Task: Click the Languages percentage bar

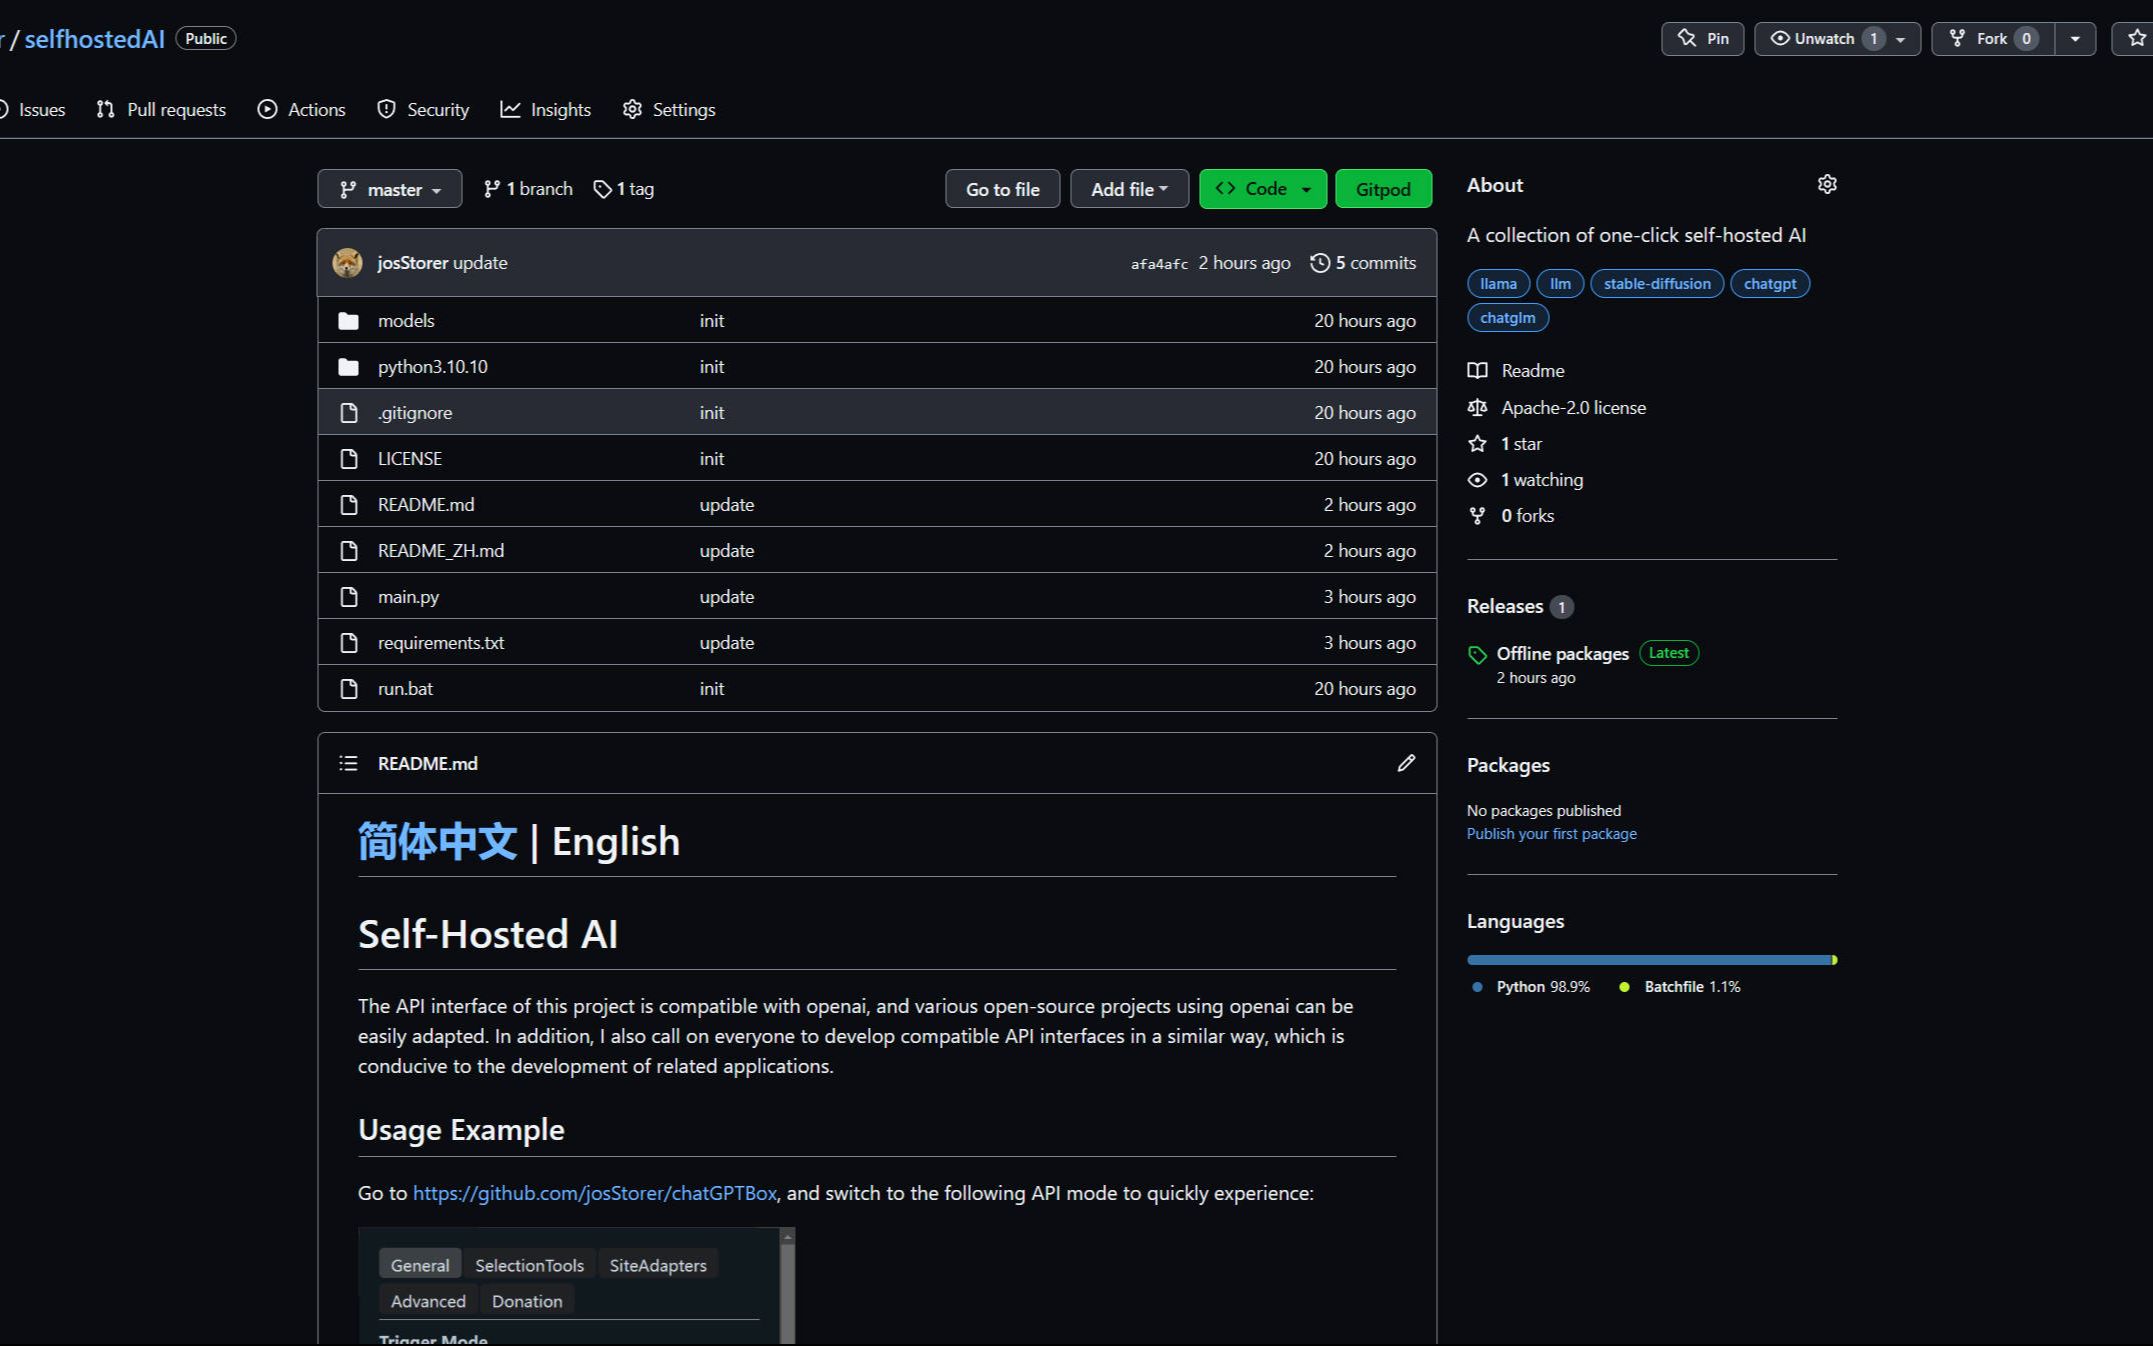Action: point(1650,960)
